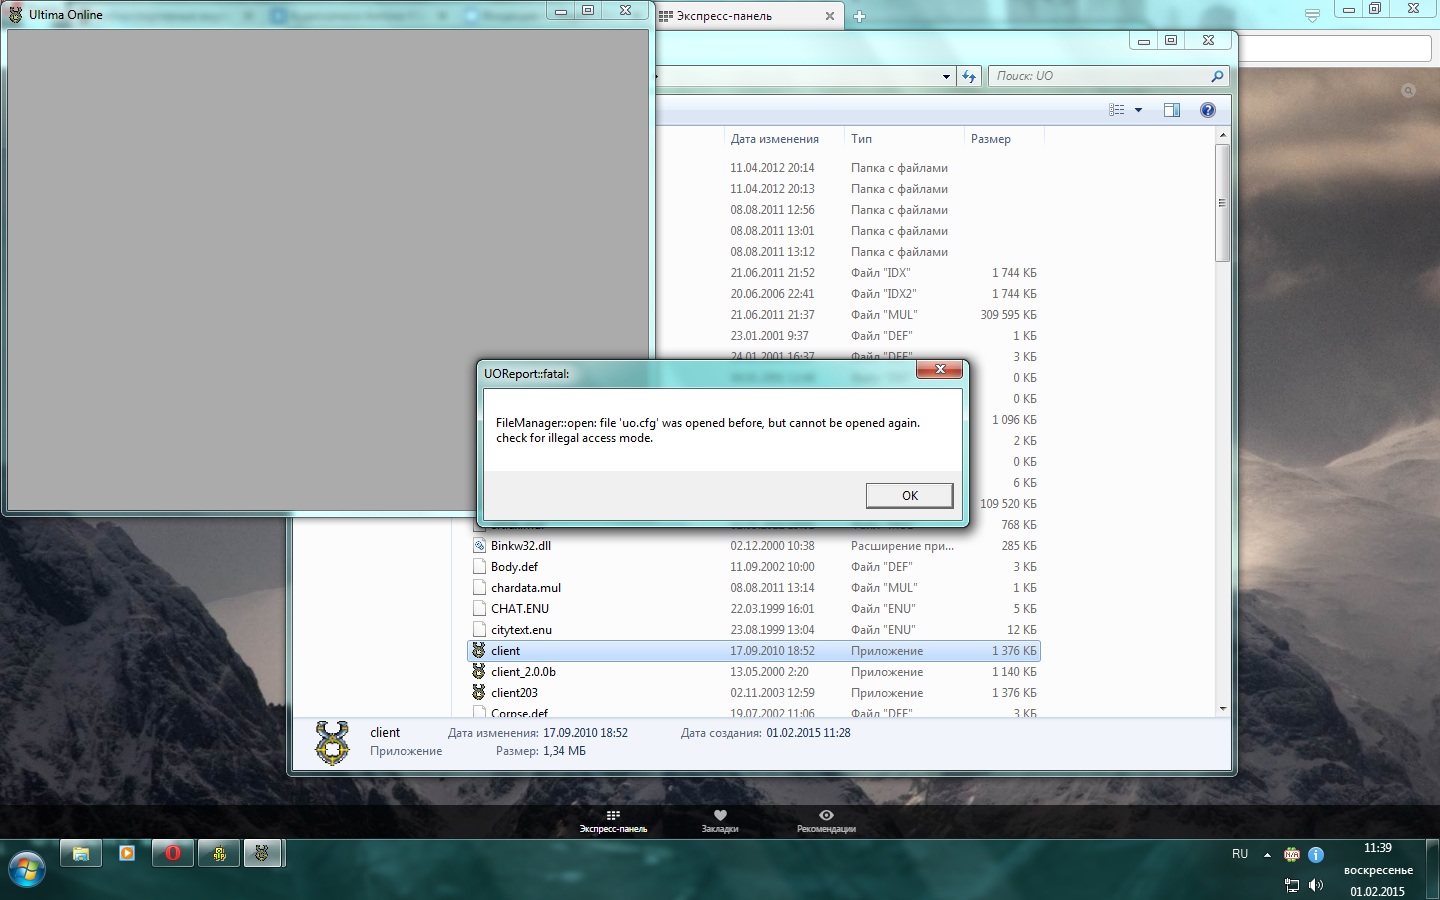
Task: Click the date 17.09.2010 18:52 in client row
Action: pyautogui.click(x=772, y=651)
